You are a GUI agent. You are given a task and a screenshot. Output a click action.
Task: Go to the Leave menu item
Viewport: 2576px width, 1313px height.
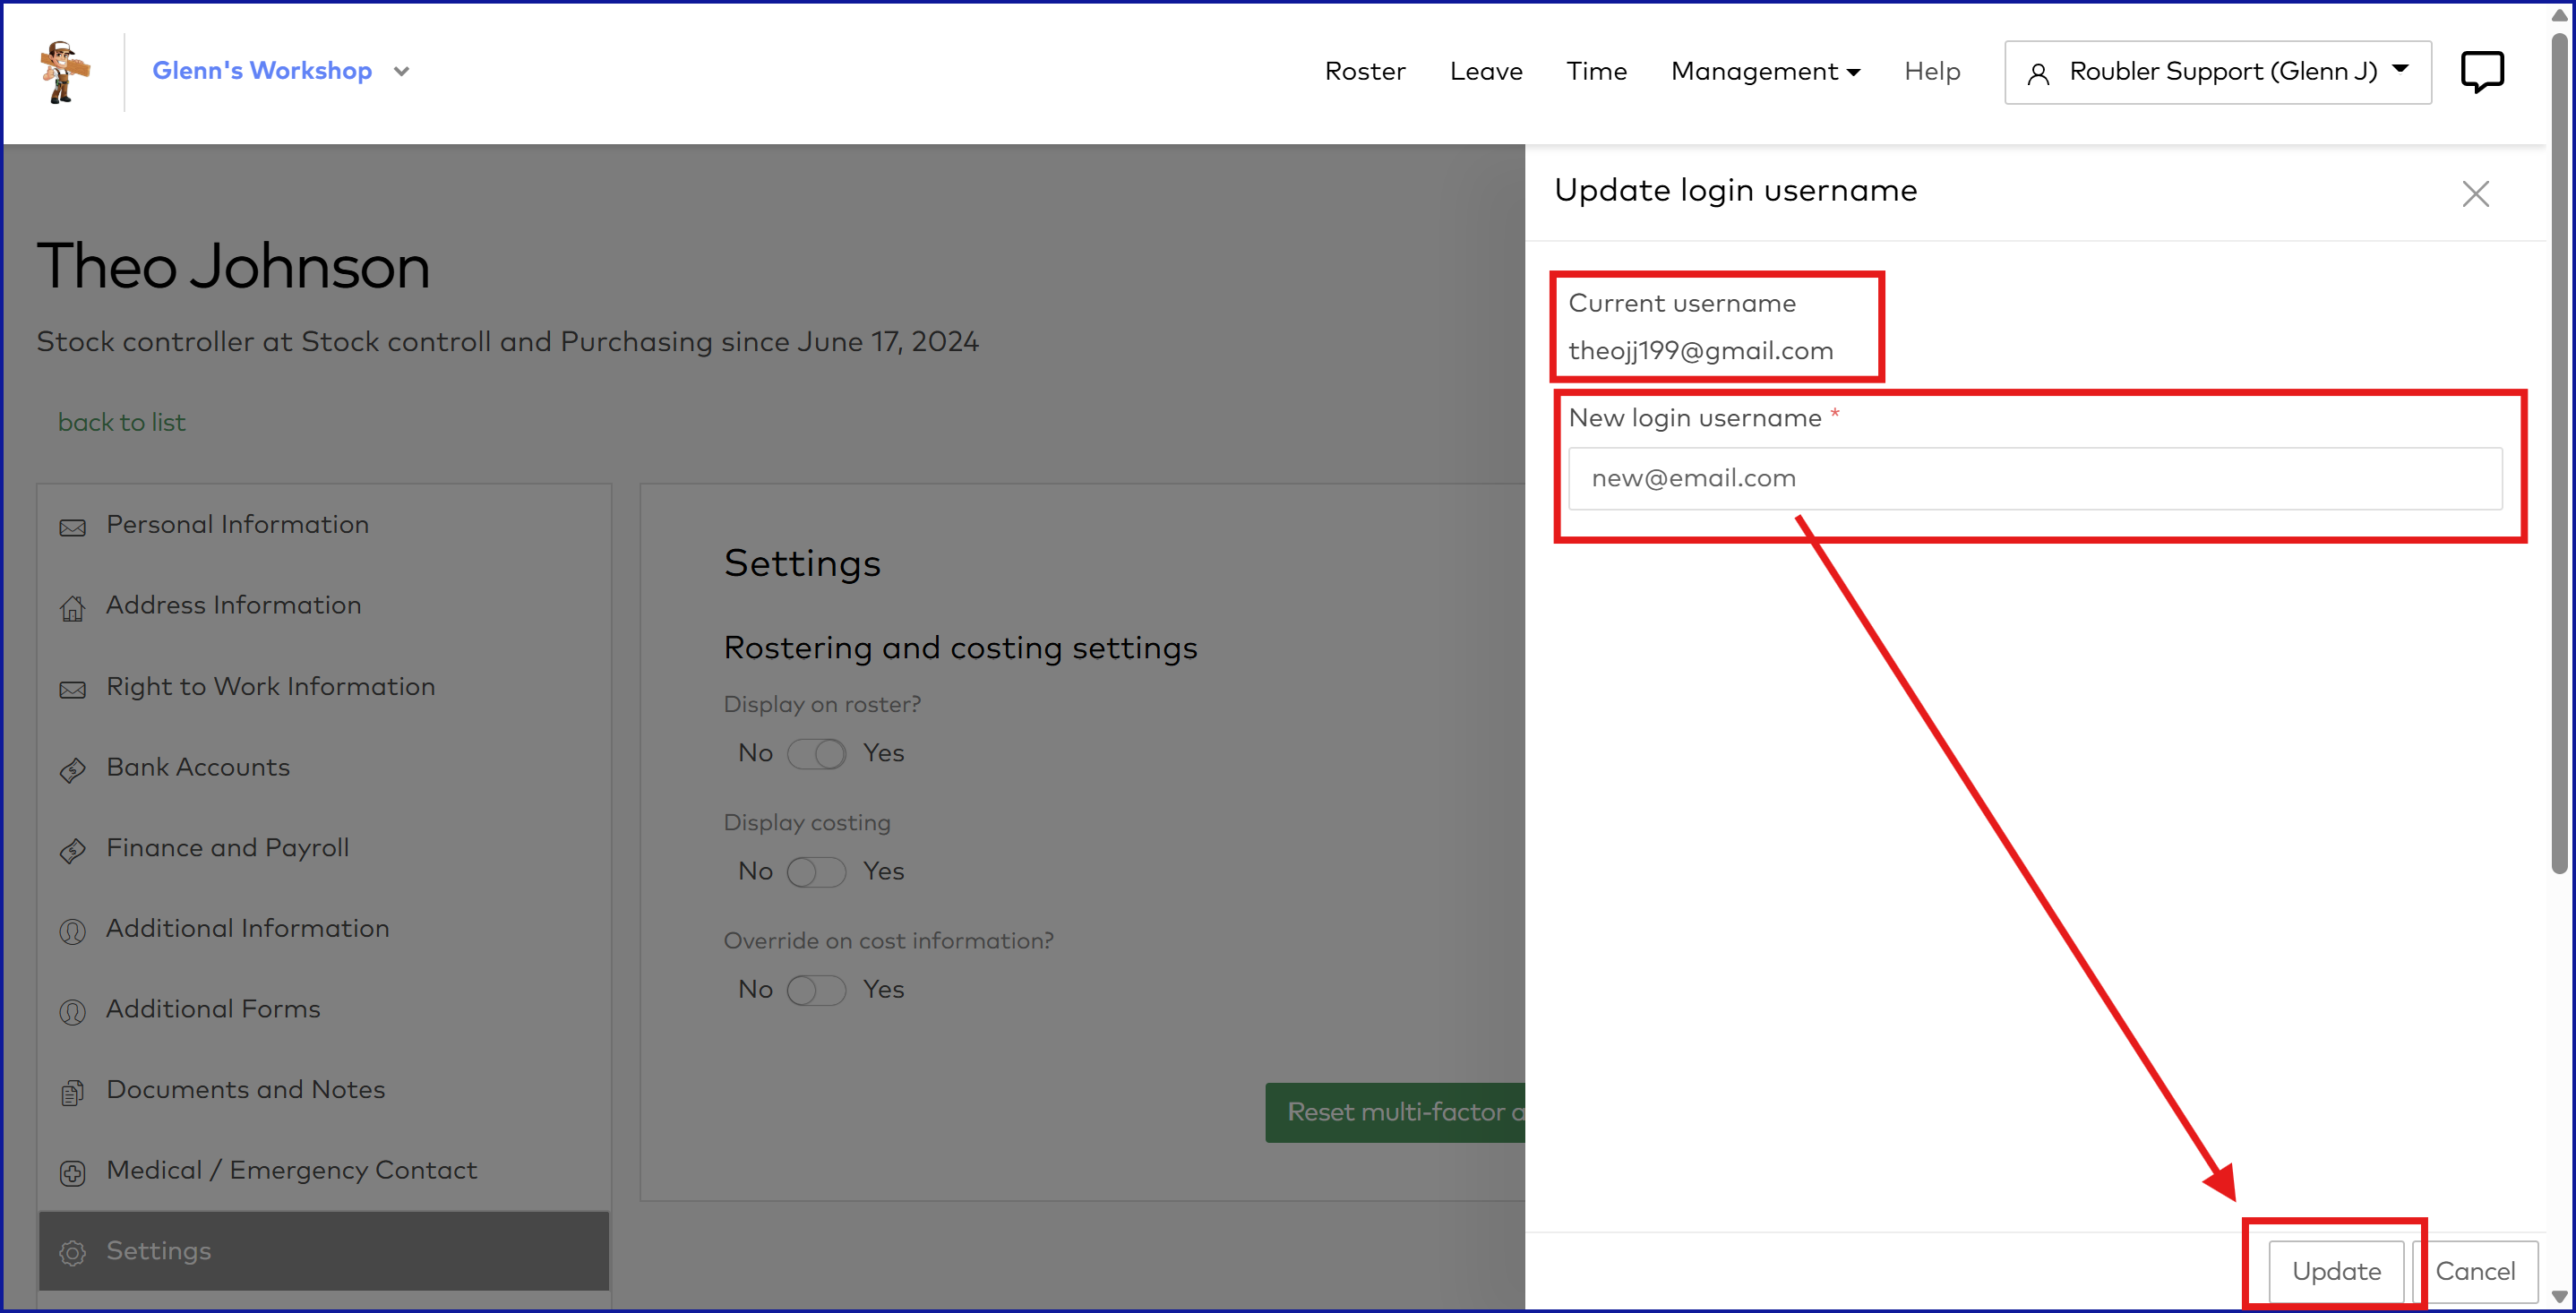tap(1485, 72)
